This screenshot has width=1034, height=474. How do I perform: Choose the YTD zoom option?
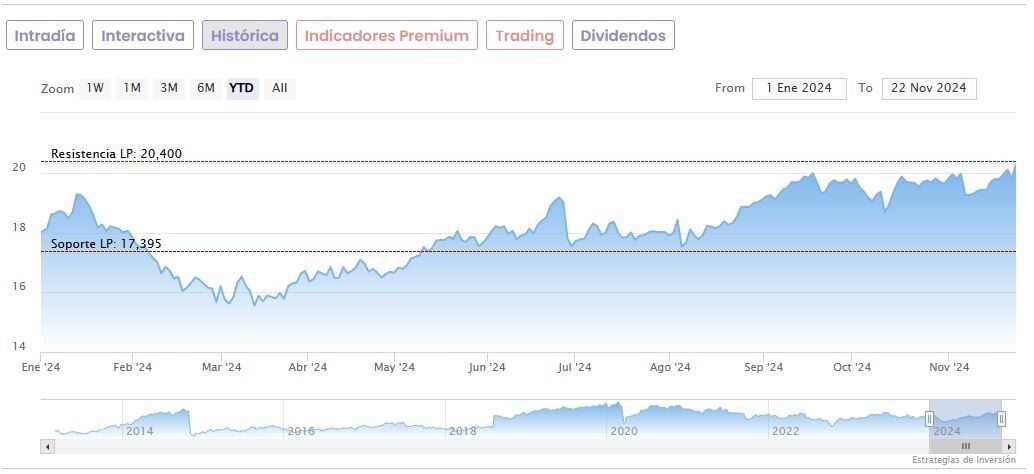[x=242, y=88]
